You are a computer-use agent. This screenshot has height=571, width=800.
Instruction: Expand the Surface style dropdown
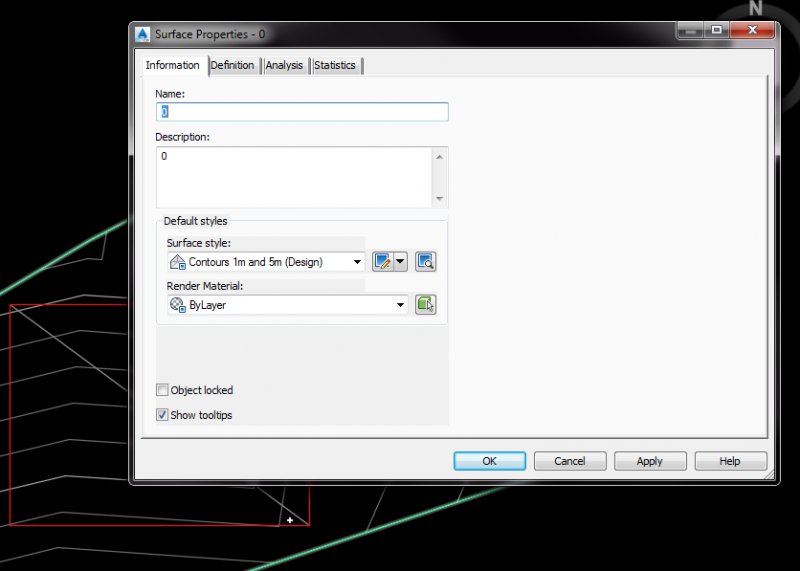pos(357,262)
